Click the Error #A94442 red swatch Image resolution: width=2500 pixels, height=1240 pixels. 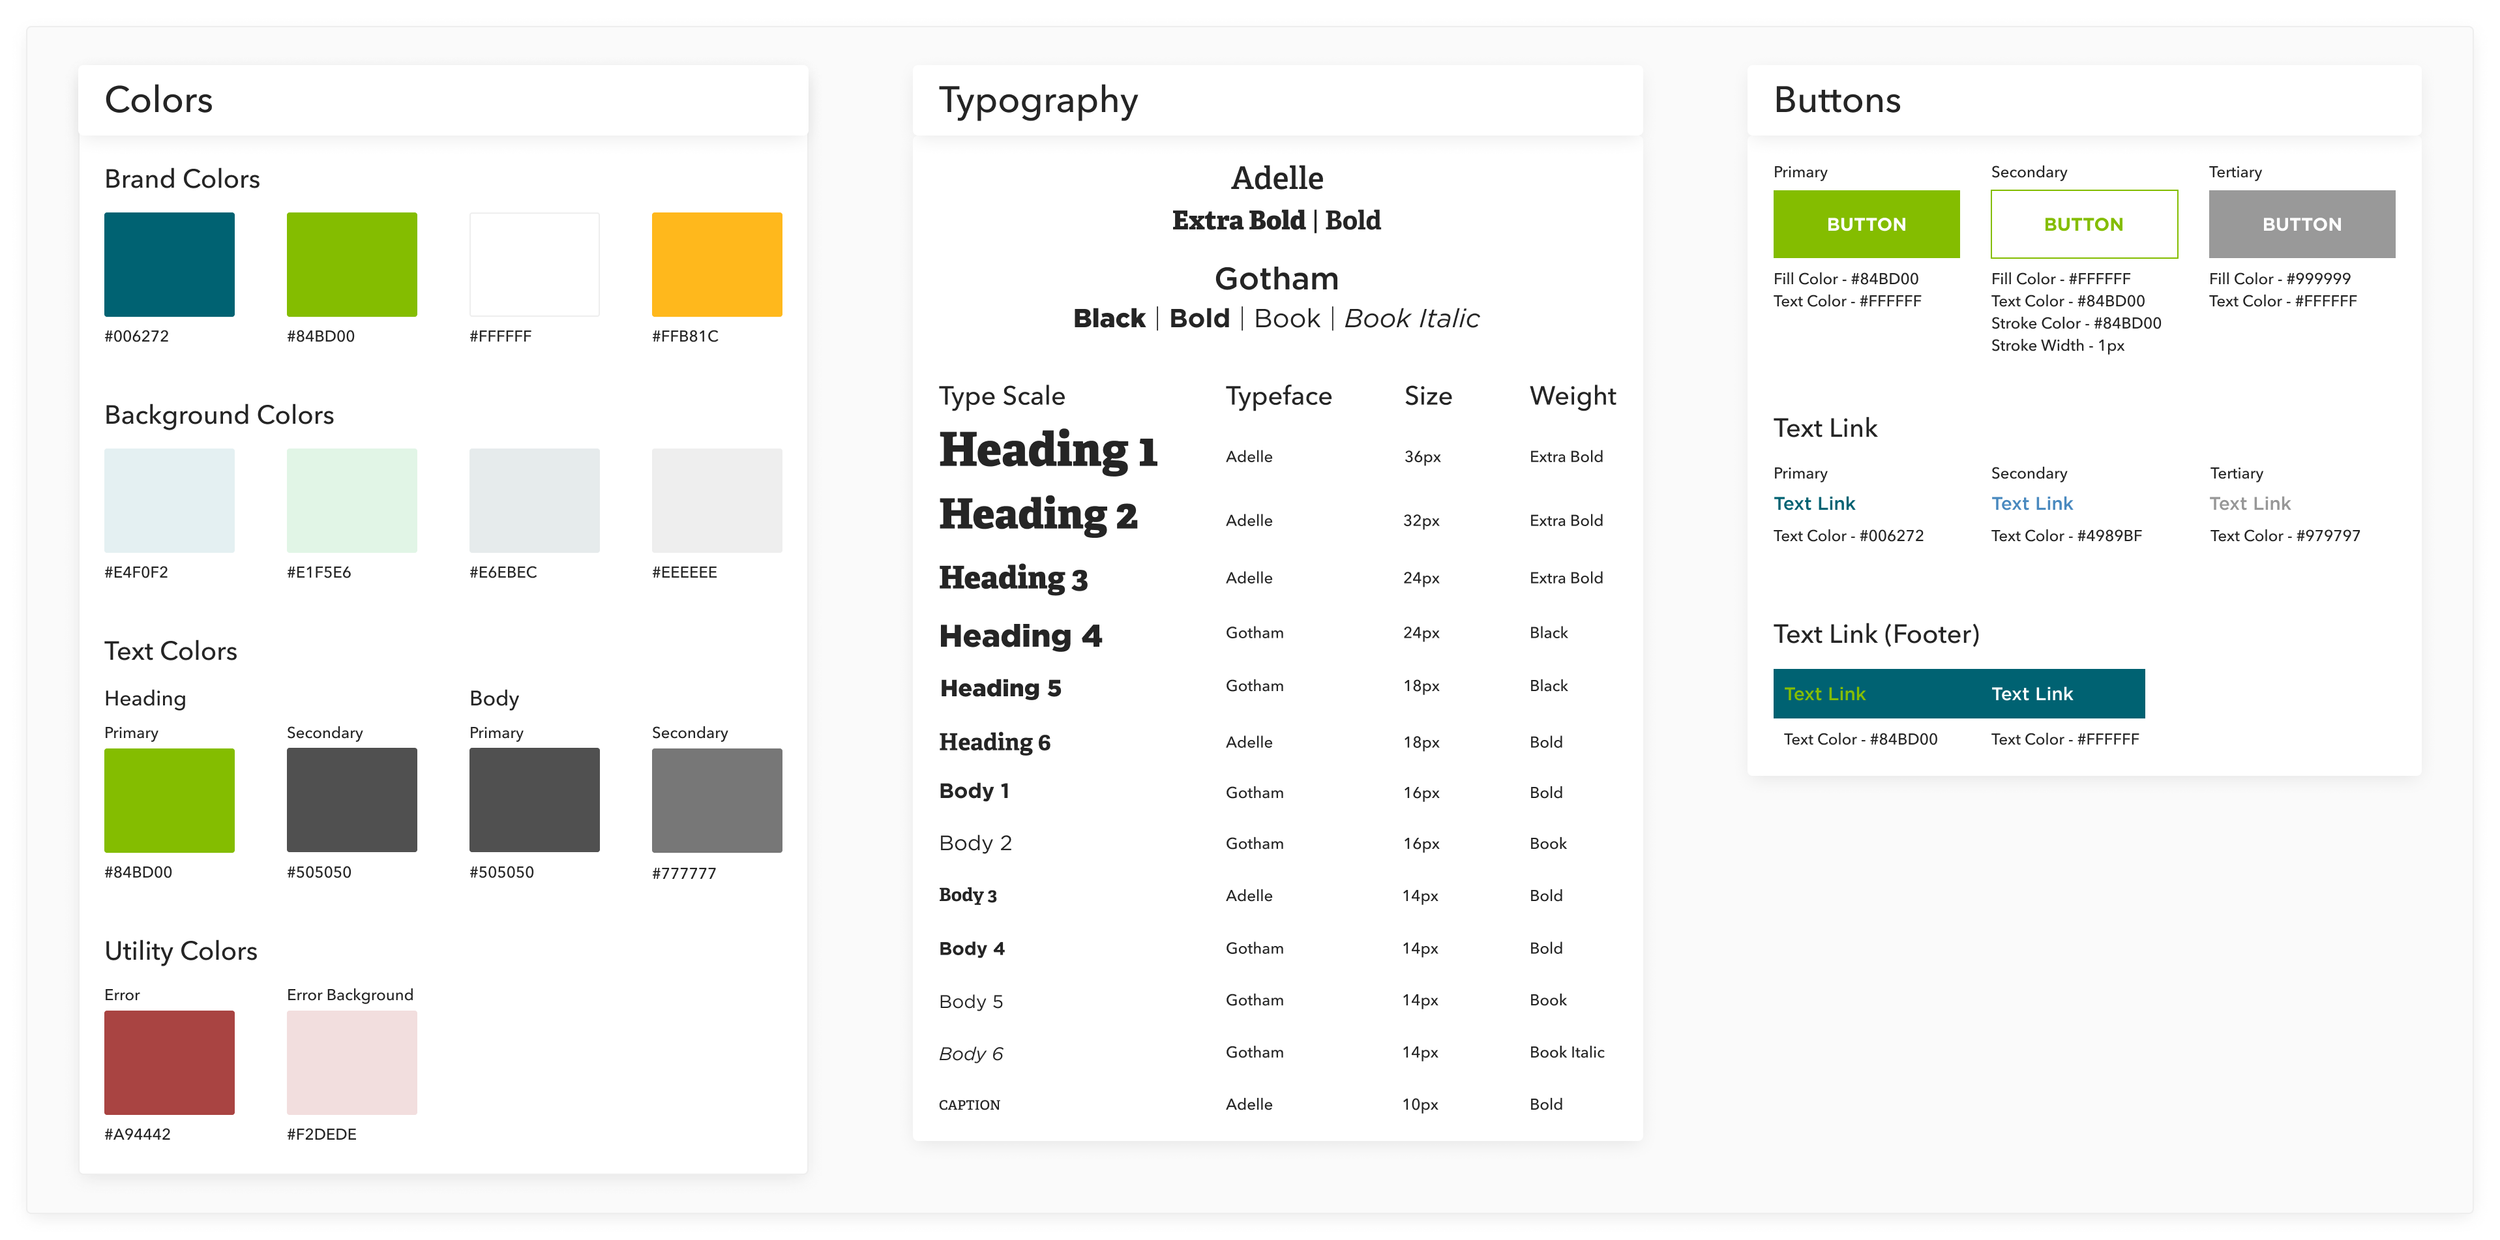point(169,1062)
